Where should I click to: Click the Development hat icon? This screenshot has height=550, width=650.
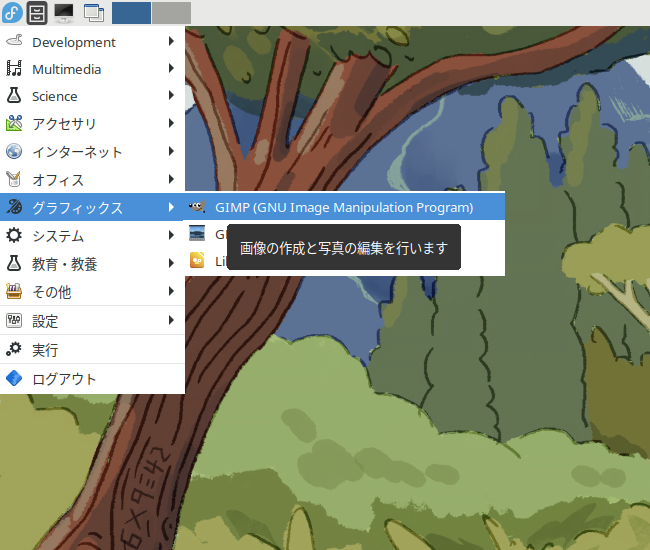pos(14,41)
